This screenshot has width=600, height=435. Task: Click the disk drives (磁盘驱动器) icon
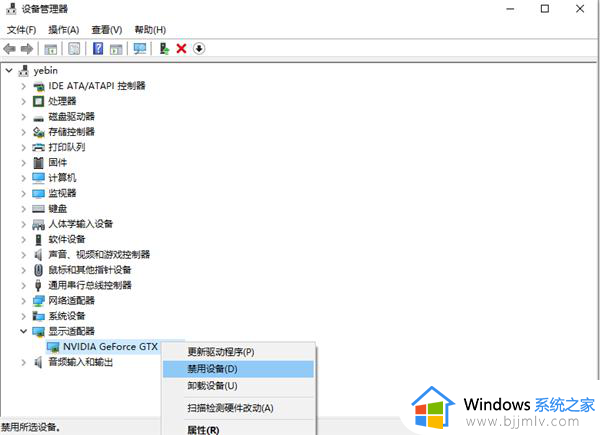(x=38, y=117)
